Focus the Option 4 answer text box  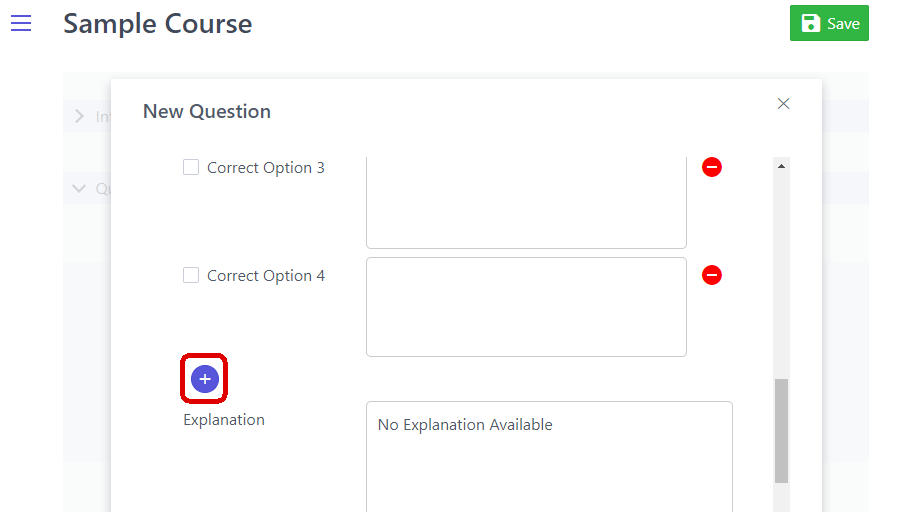526,307
